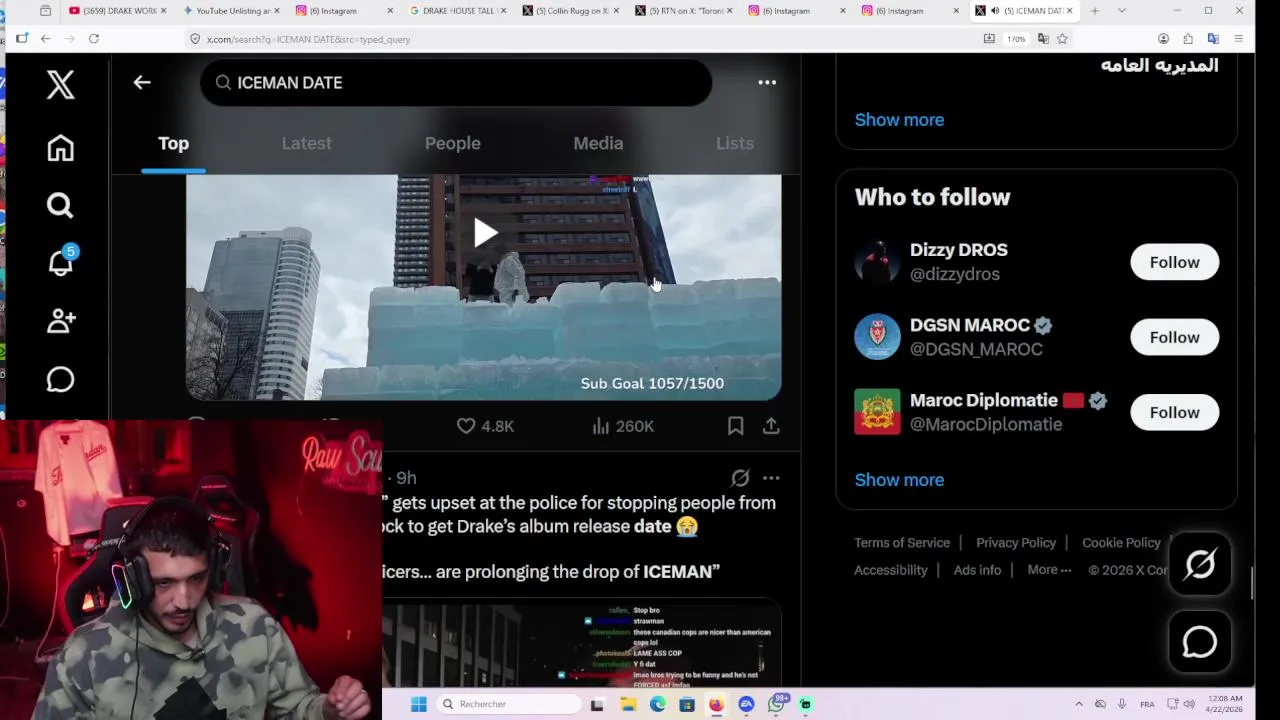Click the browser back arrow
Screen dimensions: 1280x720
coord(45,39)
